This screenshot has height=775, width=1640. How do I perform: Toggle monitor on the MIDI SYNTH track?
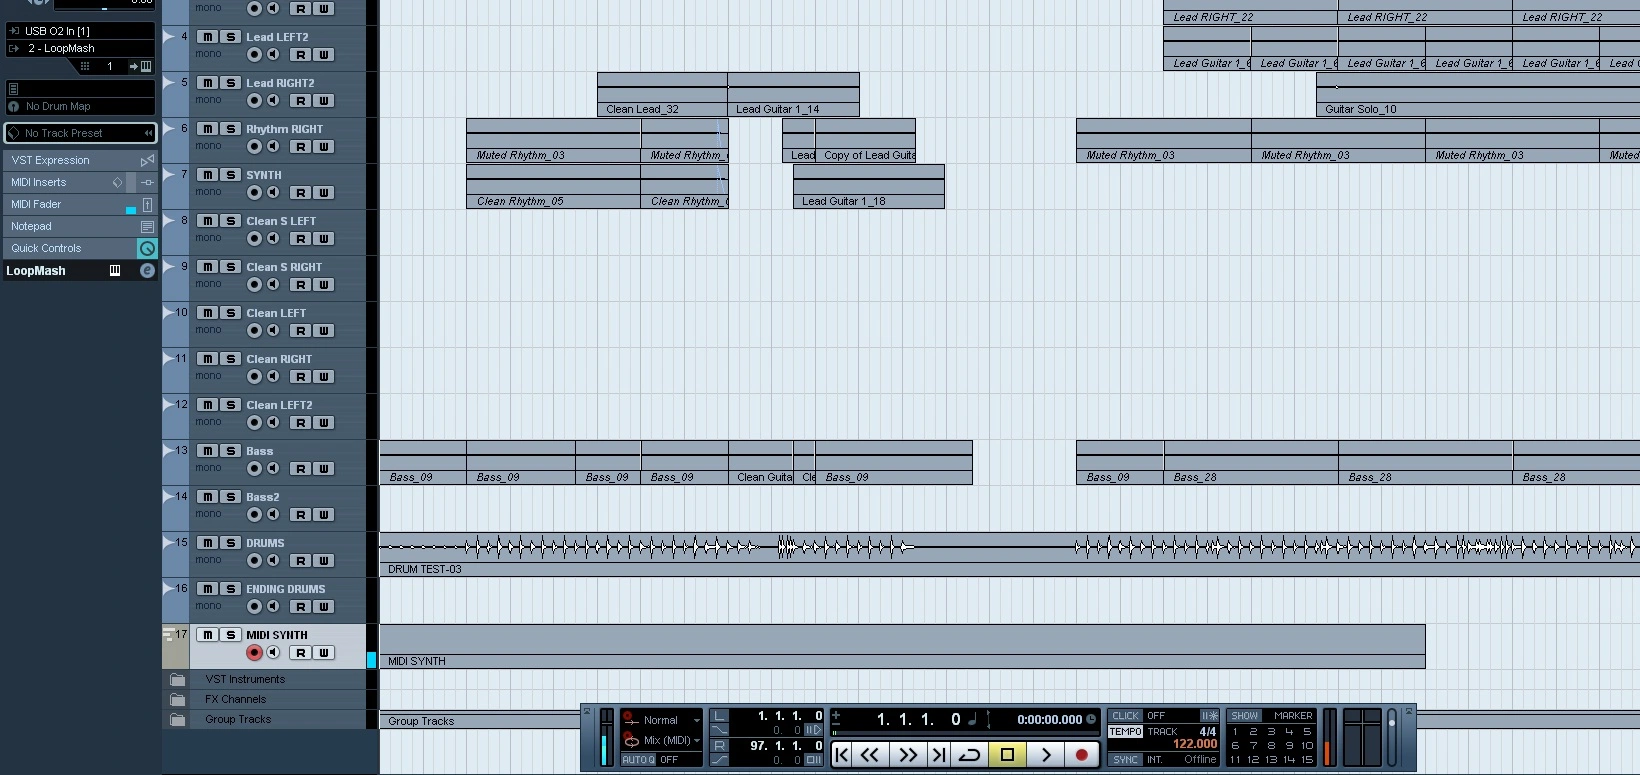[273, 653]
